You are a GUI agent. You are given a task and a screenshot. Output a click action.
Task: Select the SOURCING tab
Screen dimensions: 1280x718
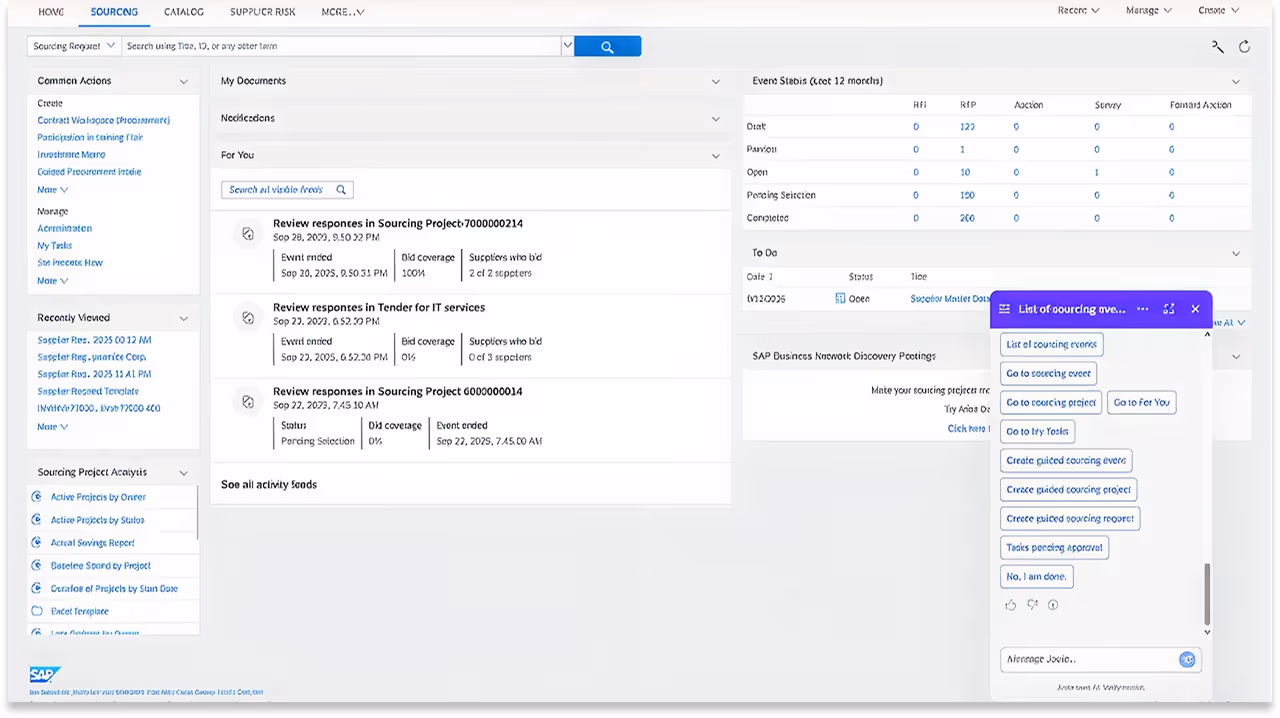click(113, 12)
